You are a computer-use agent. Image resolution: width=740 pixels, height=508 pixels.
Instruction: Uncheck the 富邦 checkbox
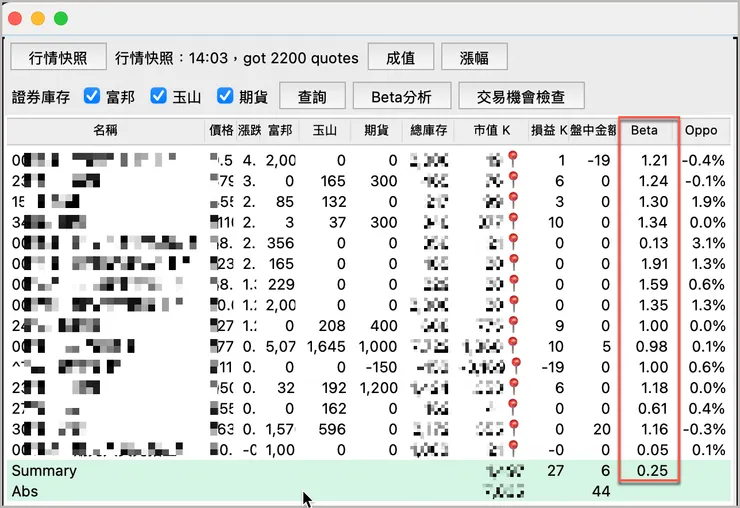click(x=92, y=96)
